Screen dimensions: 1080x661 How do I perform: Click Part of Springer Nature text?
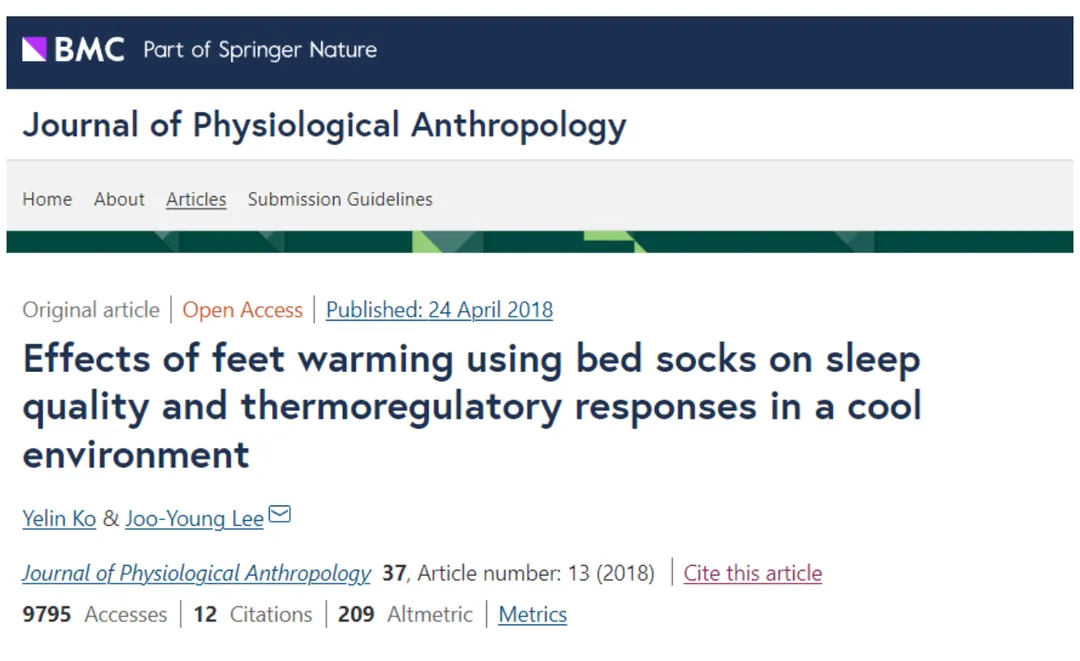(260, 49)
